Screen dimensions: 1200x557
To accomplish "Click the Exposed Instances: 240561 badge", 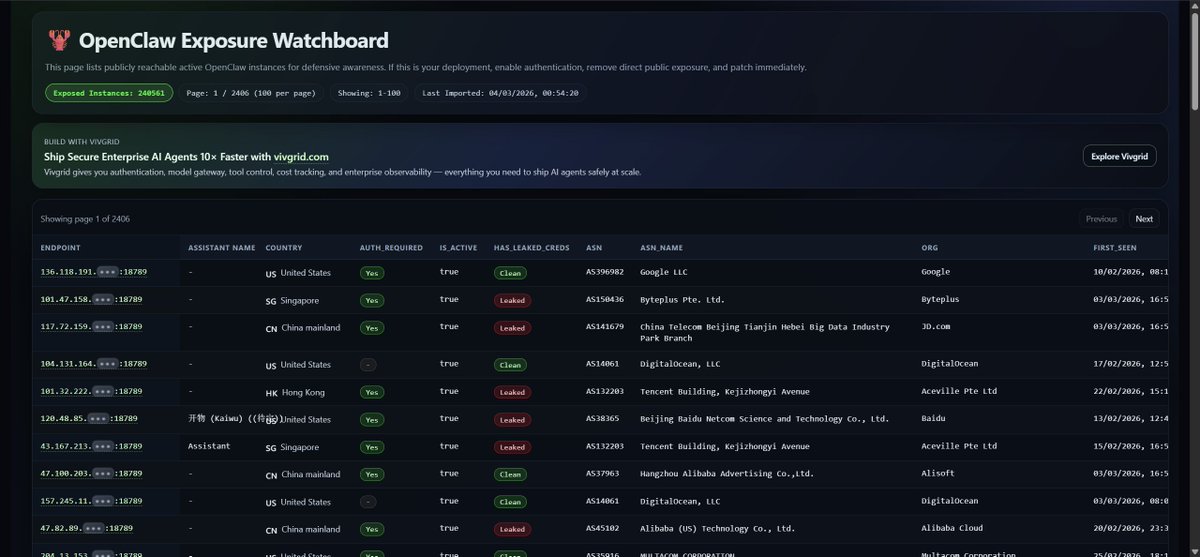I will pyautogui.click(x=109, y=93).
